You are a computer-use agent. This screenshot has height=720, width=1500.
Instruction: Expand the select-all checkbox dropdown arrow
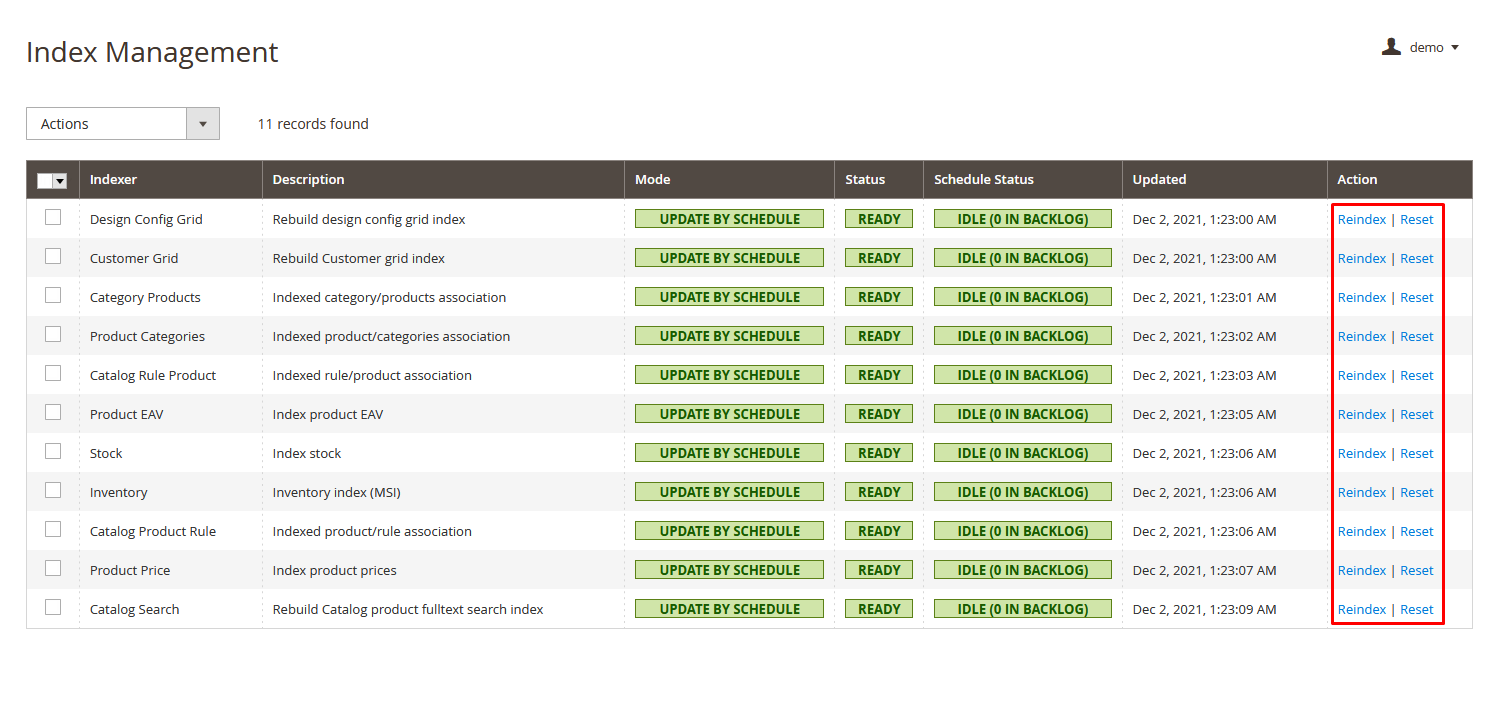60,181
